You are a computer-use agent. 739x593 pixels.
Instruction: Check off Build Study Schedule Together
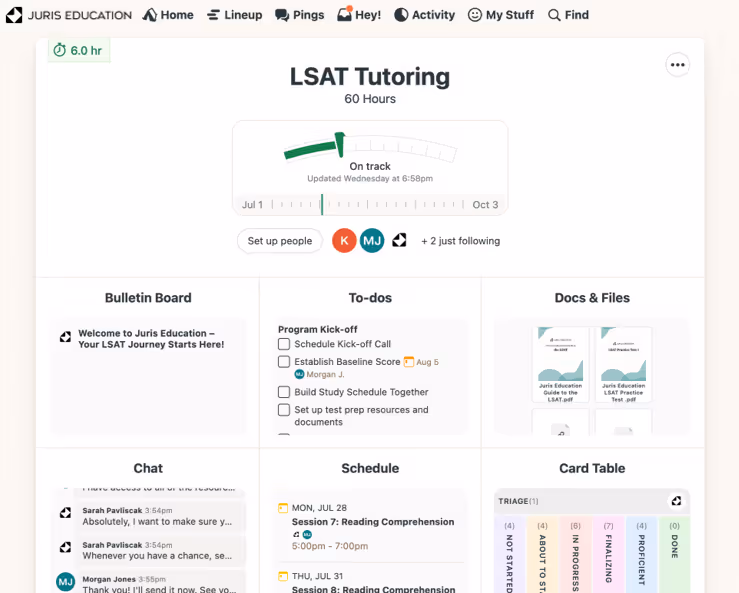click(x=284, y=392)
